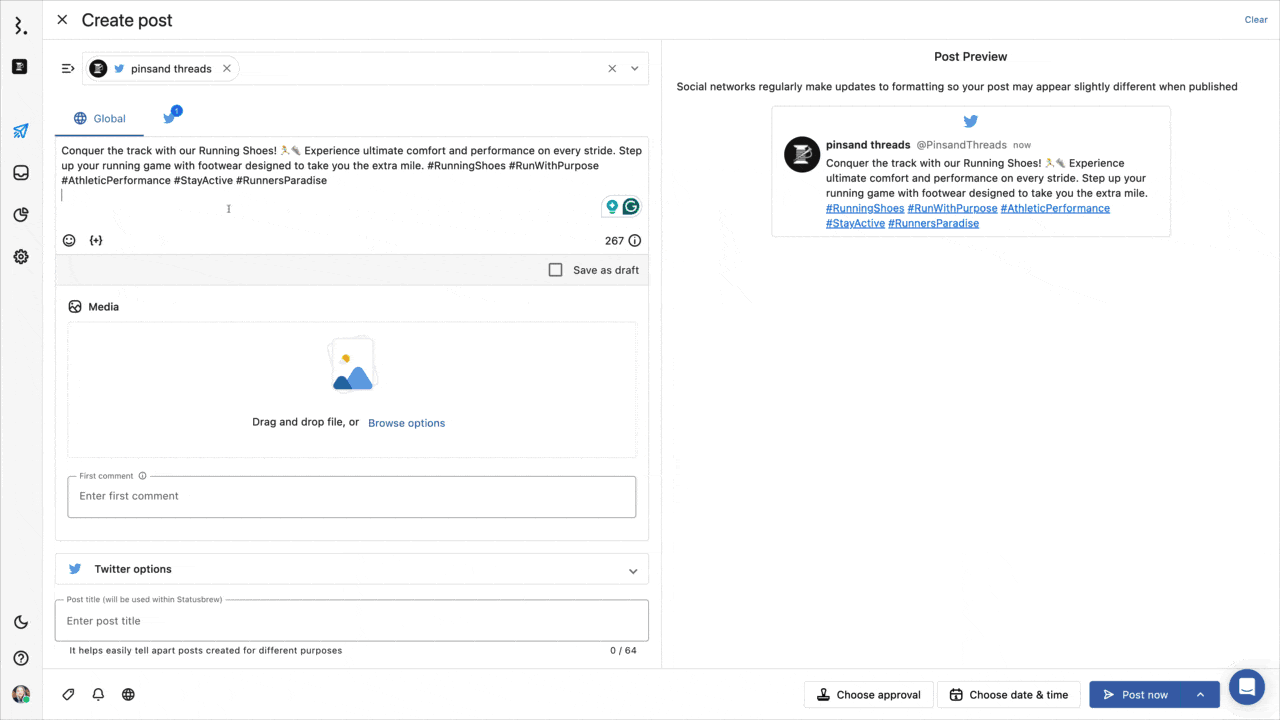Screen dimensions: 1280x720
Task: Open the Publish section in sidebar
Action: pyautogui.click(x=20, y=131)
